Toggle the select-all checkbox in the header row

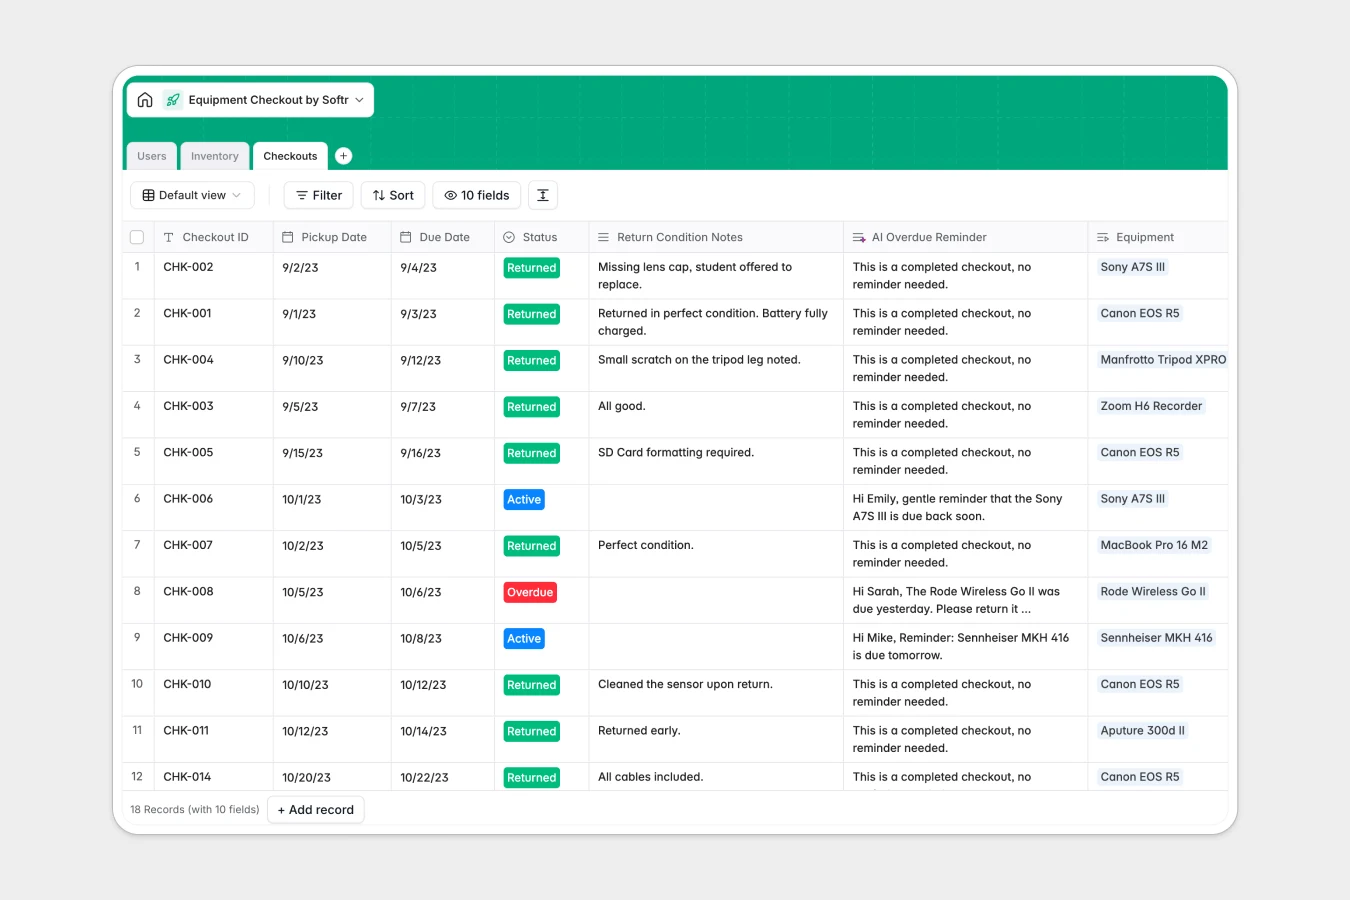(x=137, y=236)
